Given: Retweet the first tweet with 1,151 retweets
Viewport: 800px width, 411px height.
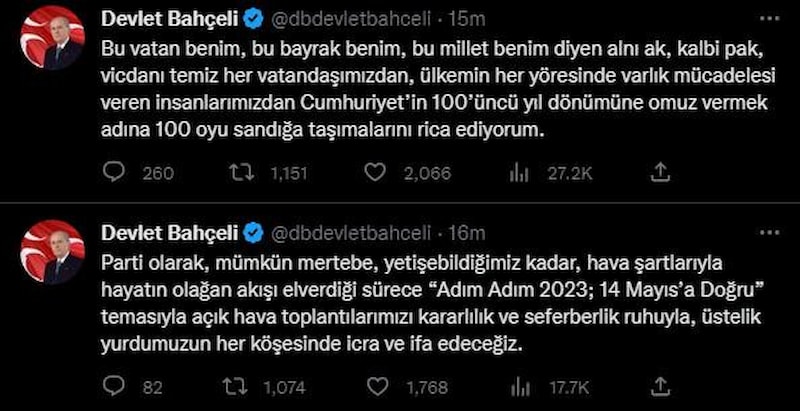Looking at the screenshot, I should click(241, 173).
